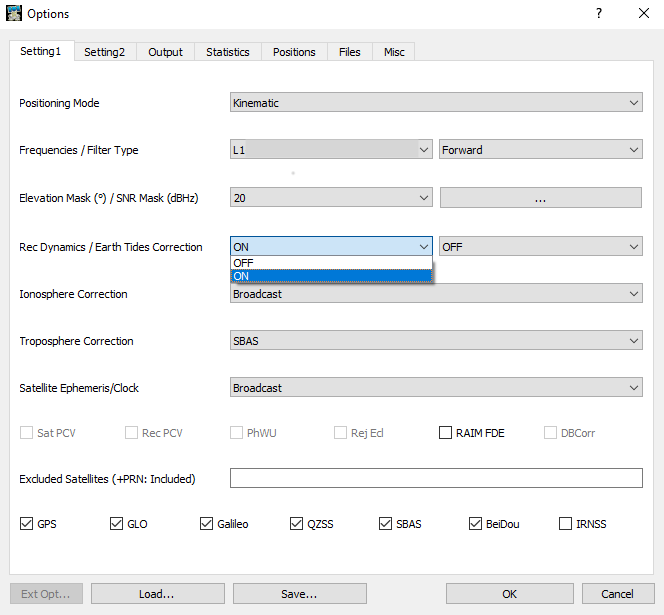Enable the IRNSS checkbox

coord(565,524)
